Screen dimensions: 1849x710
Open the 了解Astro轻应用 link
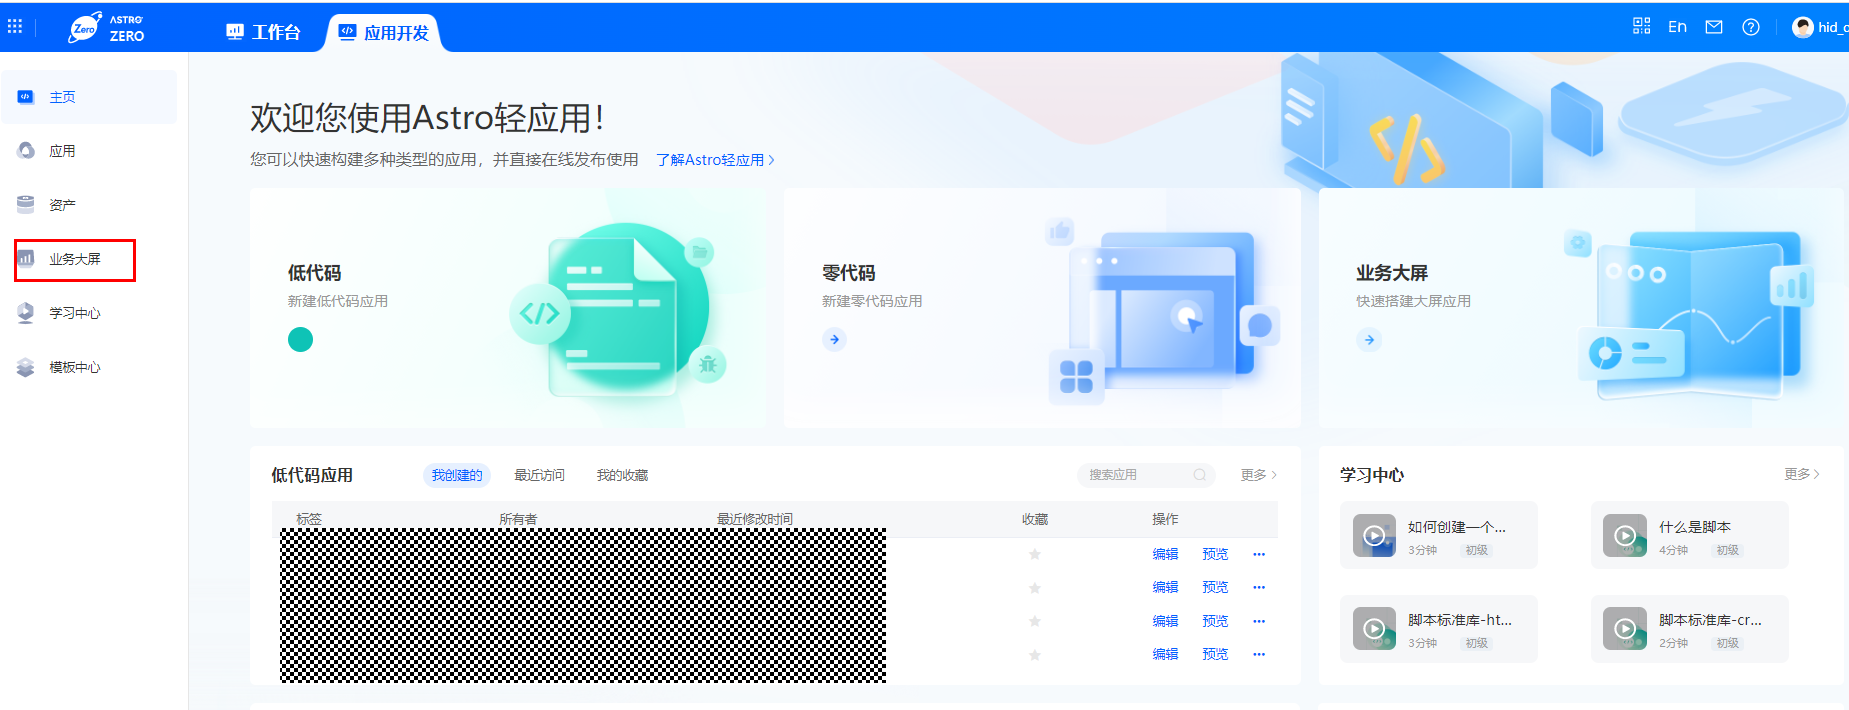pyautogui.click(x=715, y=160)
